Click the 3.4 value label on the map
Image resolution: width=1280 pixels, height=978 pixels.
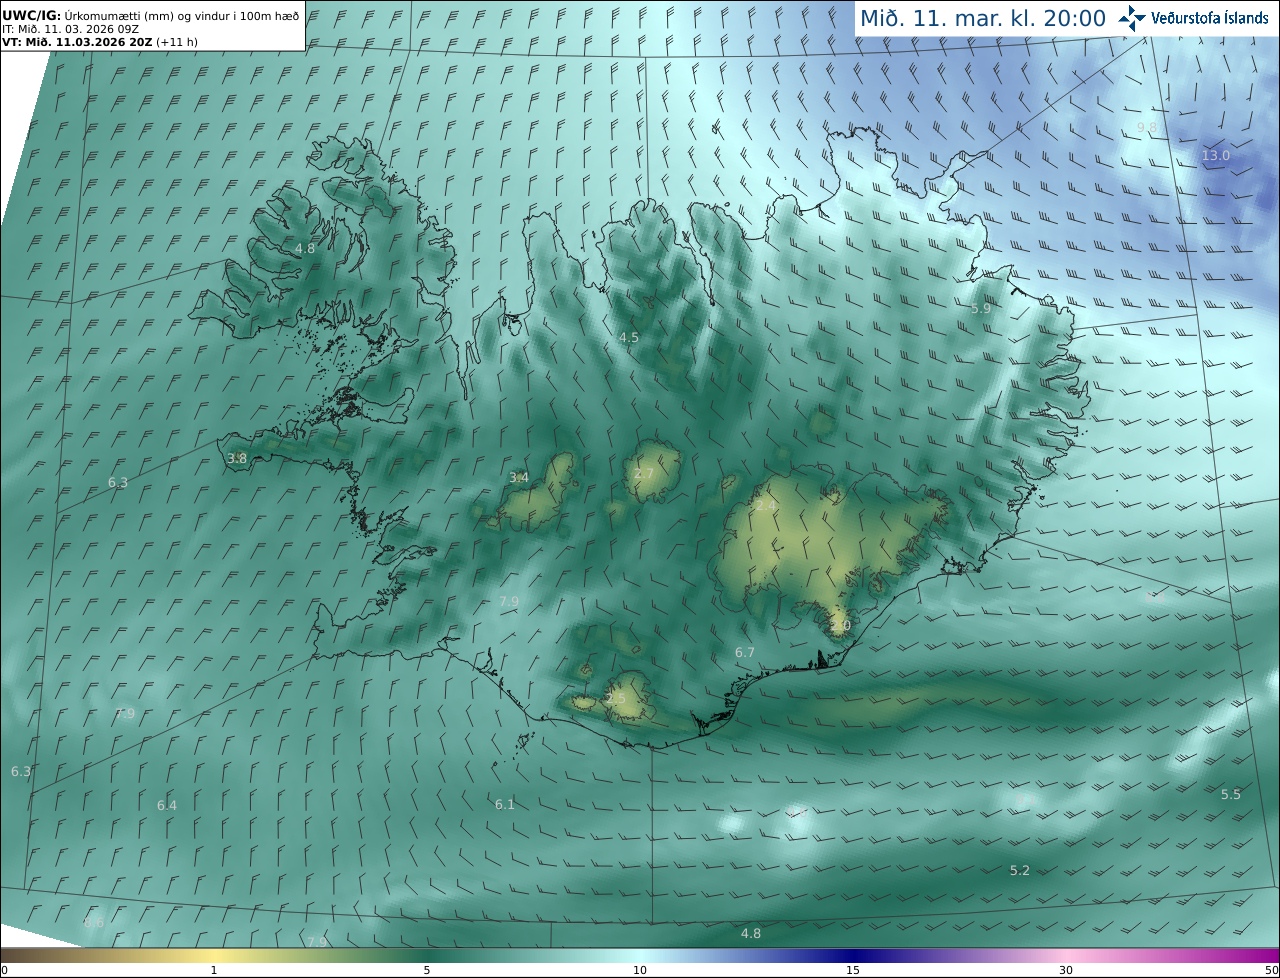coord(519,478)
